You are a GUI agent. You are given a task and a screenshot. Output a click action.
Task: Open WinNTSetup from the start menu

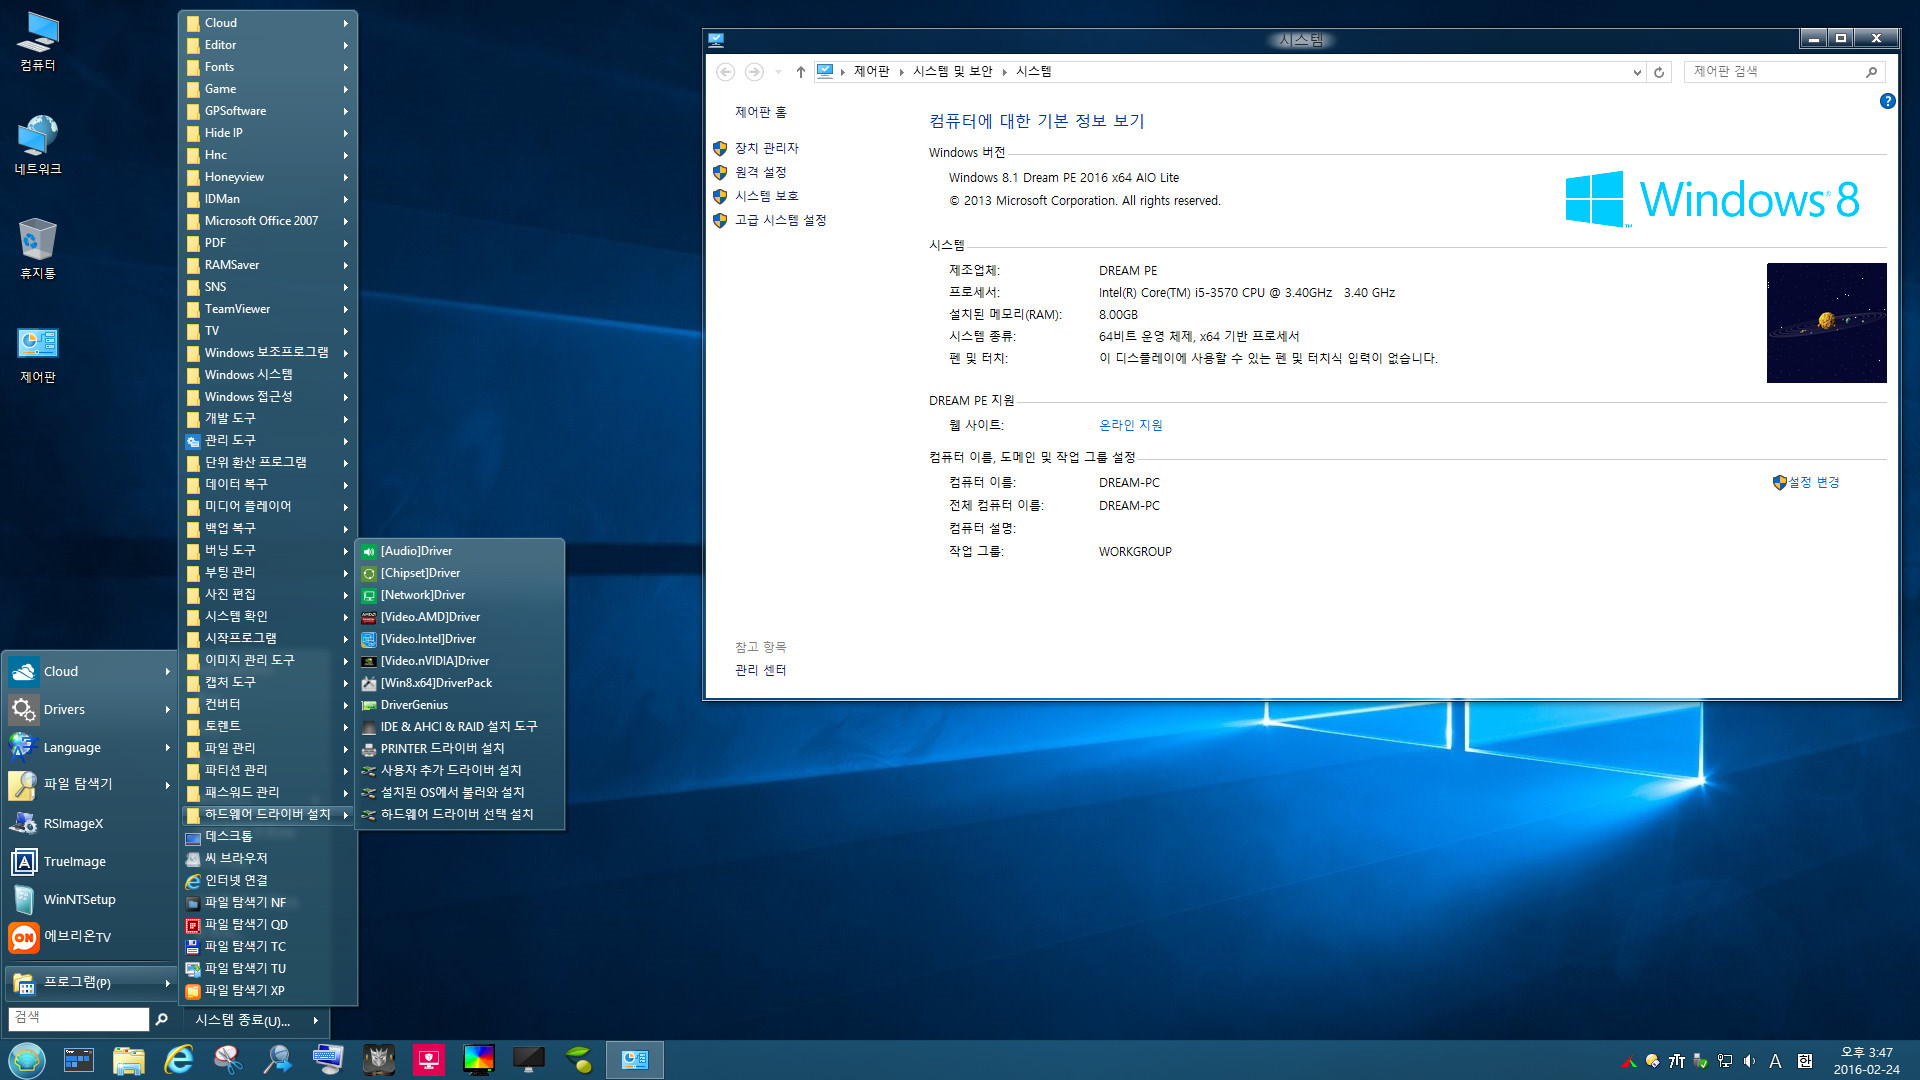[90, 900]
